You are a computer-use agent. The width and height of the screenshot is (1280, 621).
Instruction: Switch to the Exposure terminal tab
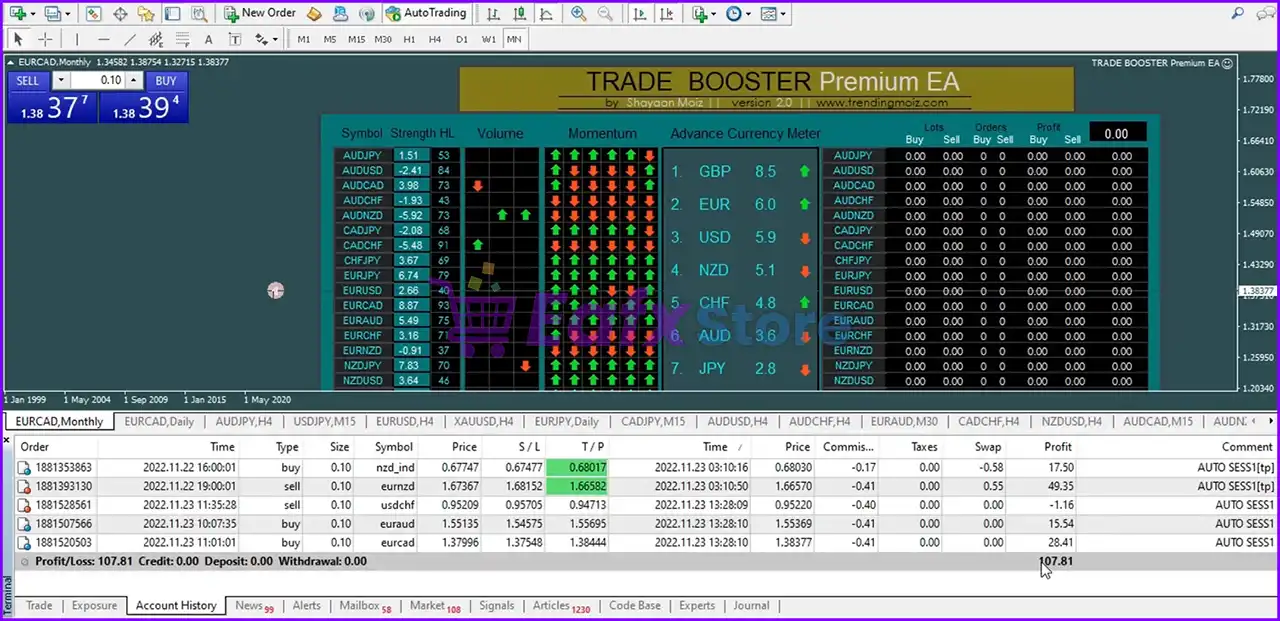[95, 606]
